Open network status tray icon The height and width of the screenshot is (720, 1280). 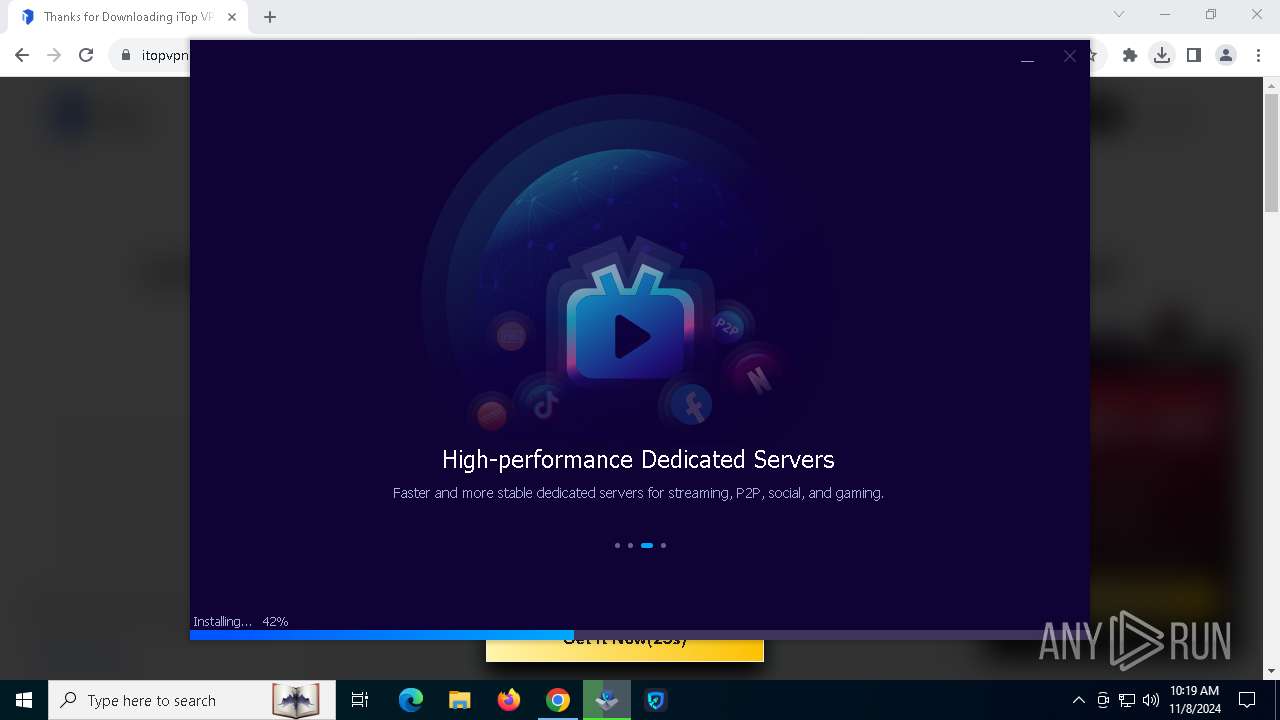pos(1127,700)
